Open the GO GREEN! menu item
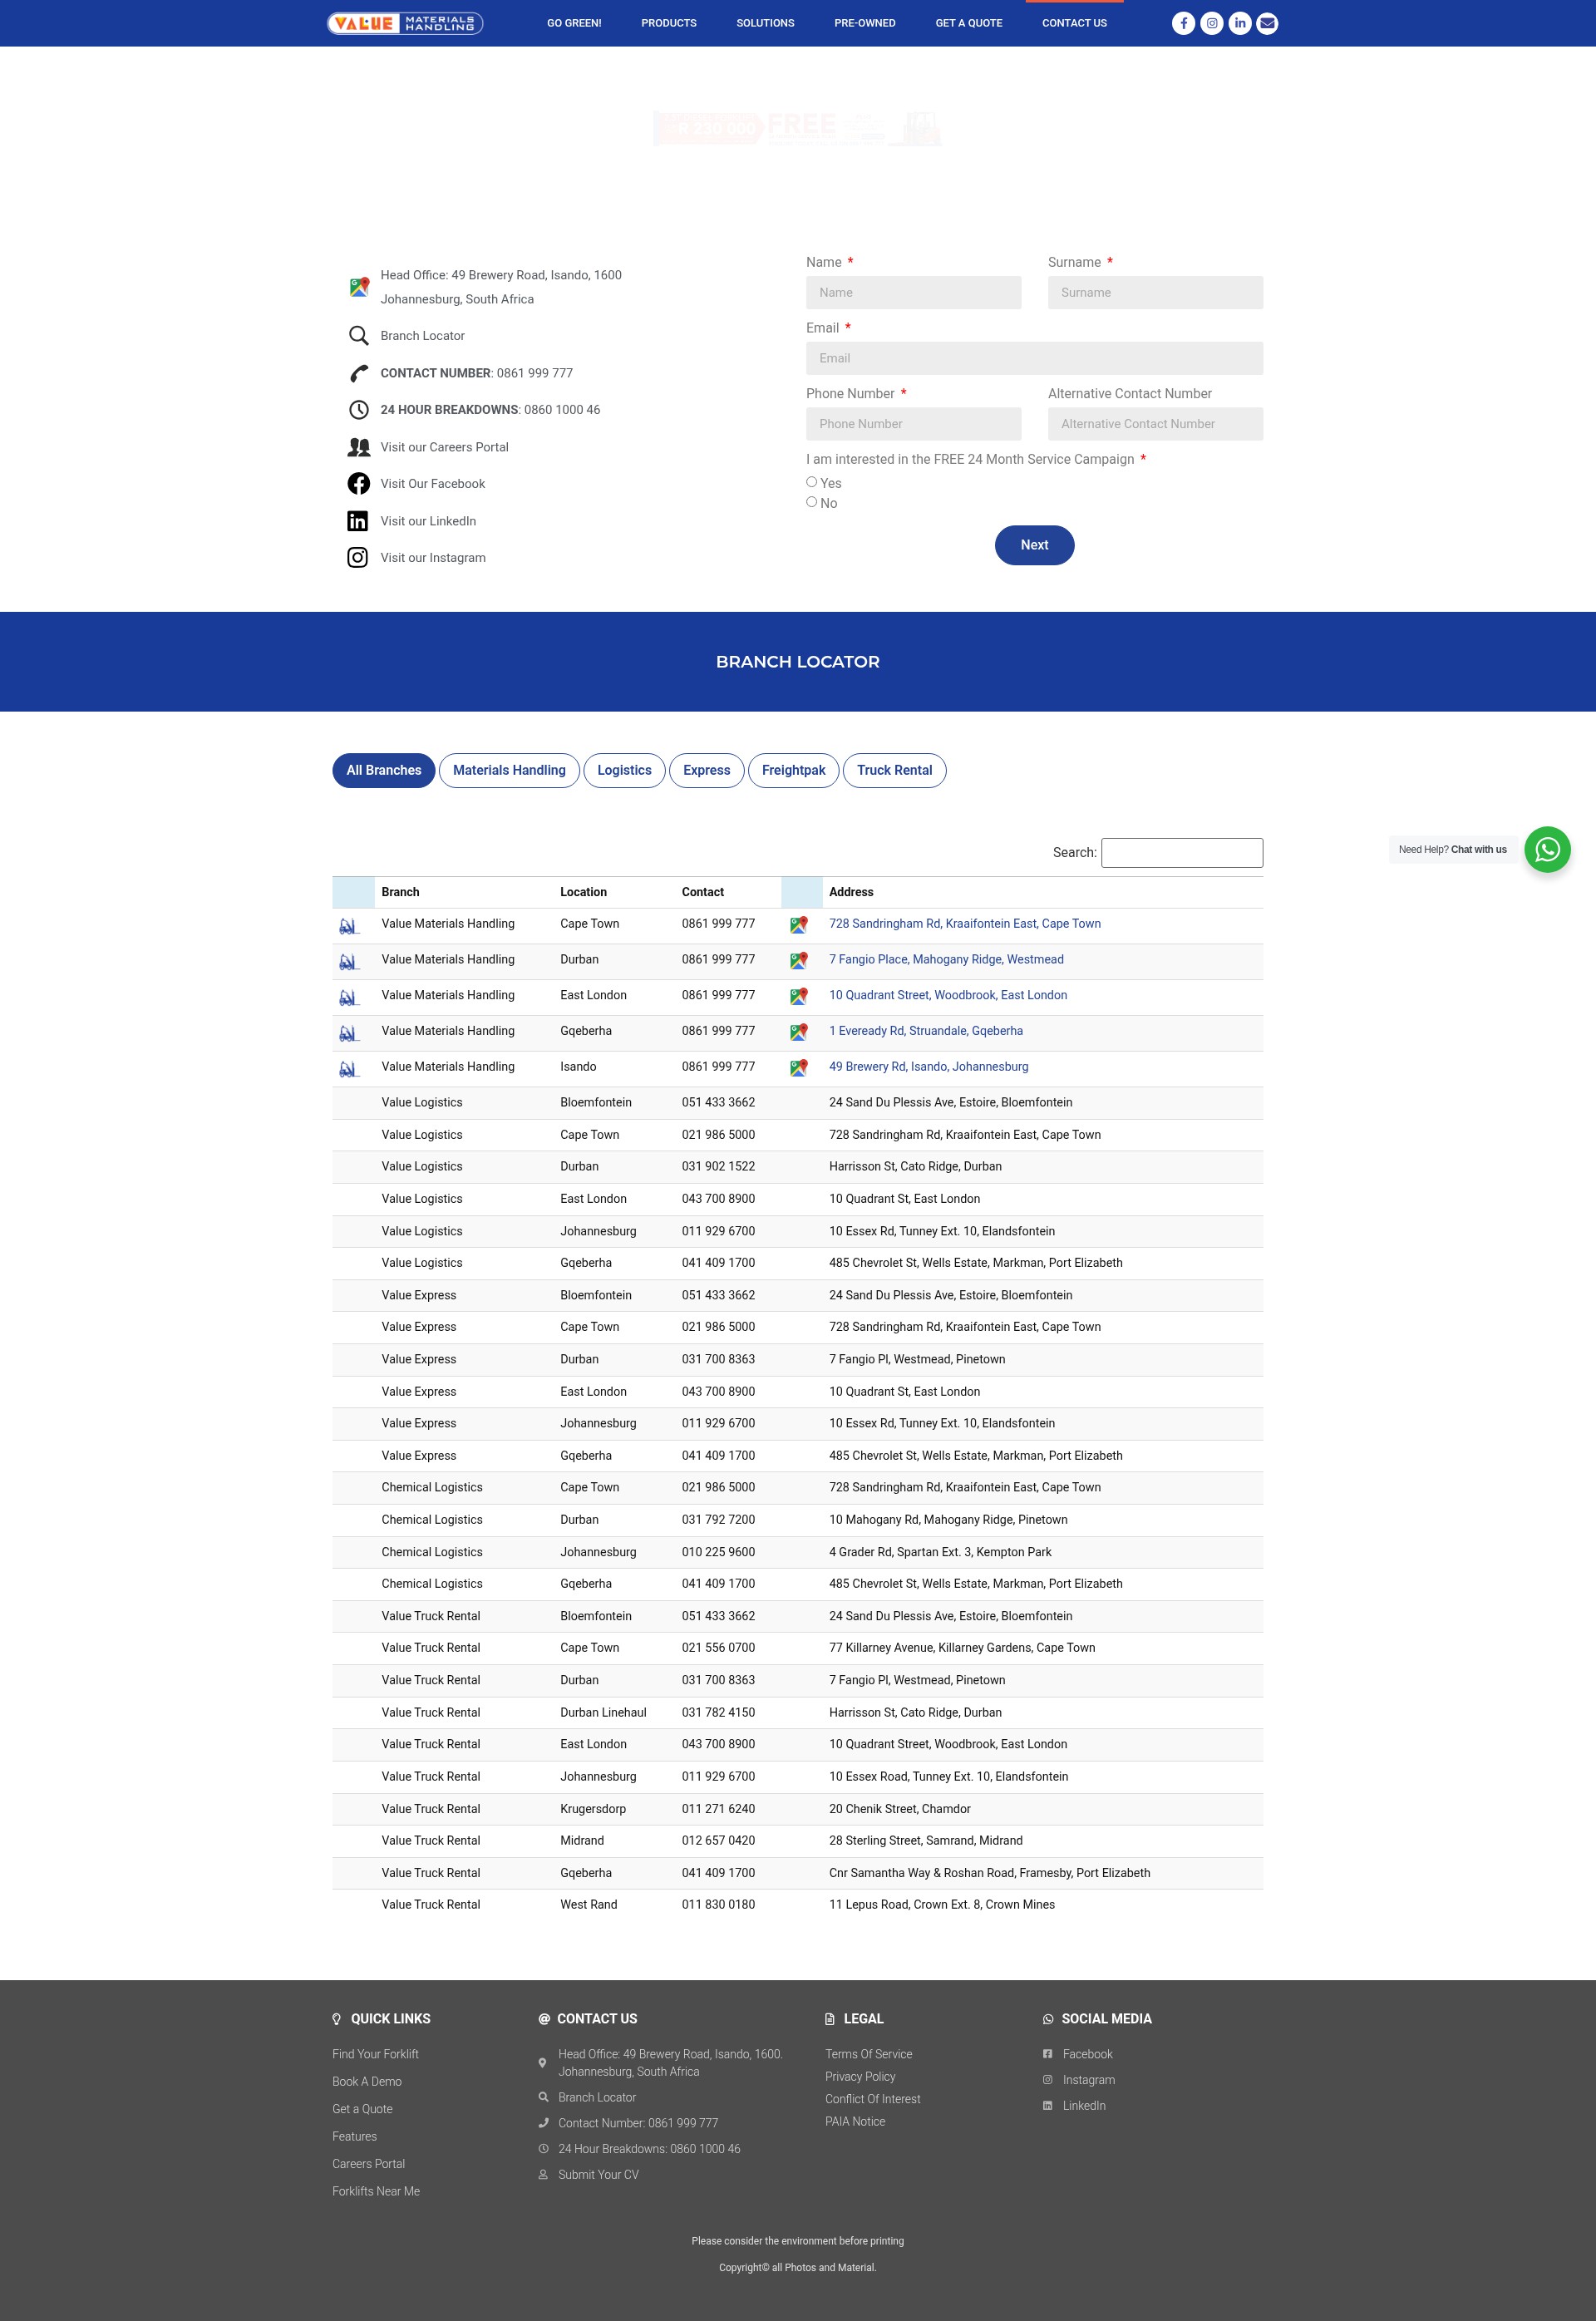This screenshot has height=2321, width=1596. [x=574, y=23]
